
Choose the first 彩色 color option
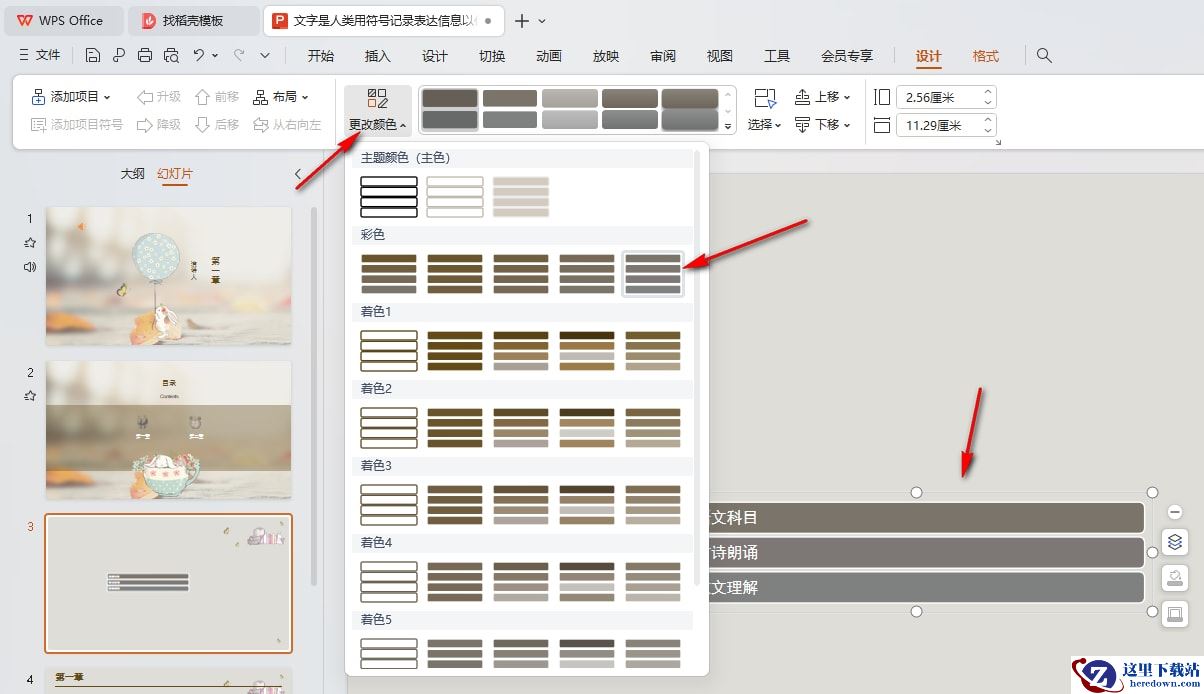pos(389,273)
